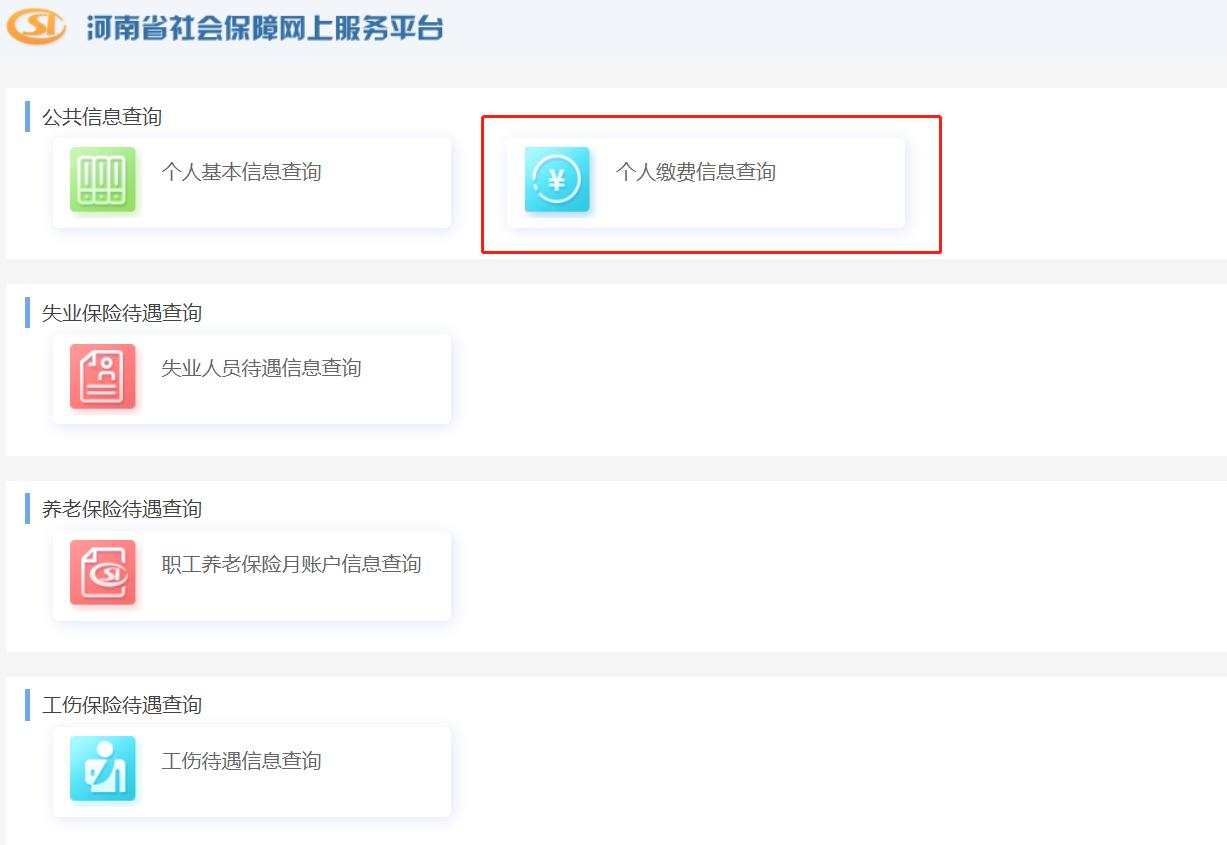The height and width of the screenshot is (845, 1227).
Task: Click the 河南省社会保障网上服务平台 title
Action: click(260, 28)
